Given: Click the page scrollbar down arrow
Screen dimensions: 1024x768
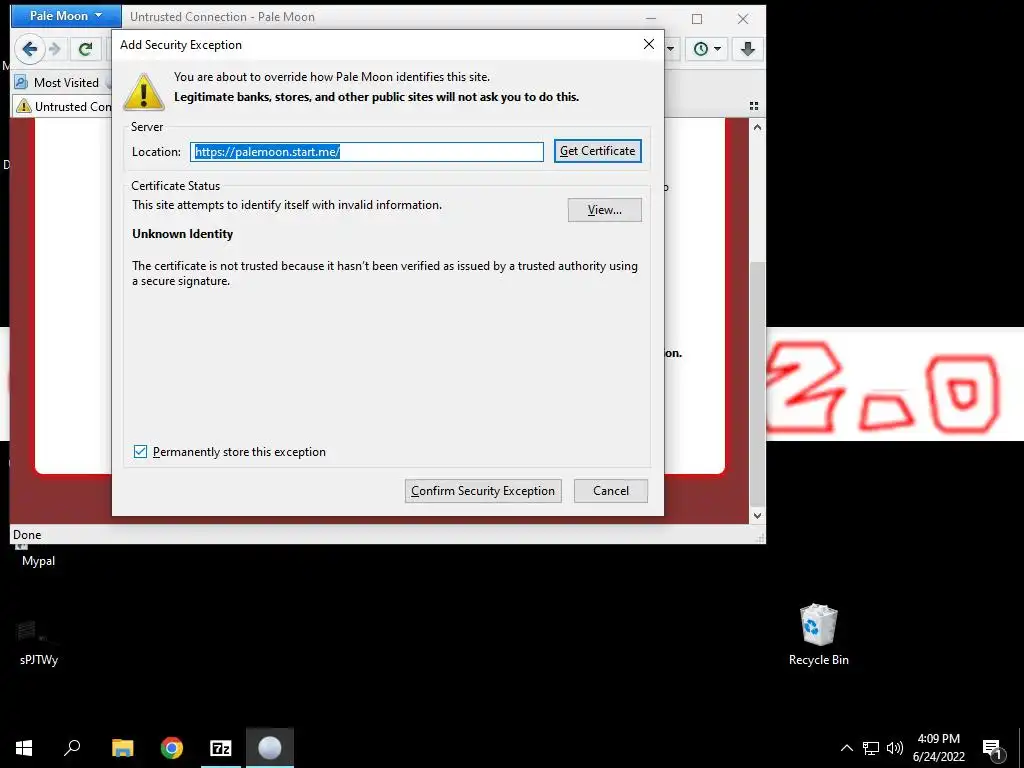Looking at the screenshot, I should click(x=757, y=515).
